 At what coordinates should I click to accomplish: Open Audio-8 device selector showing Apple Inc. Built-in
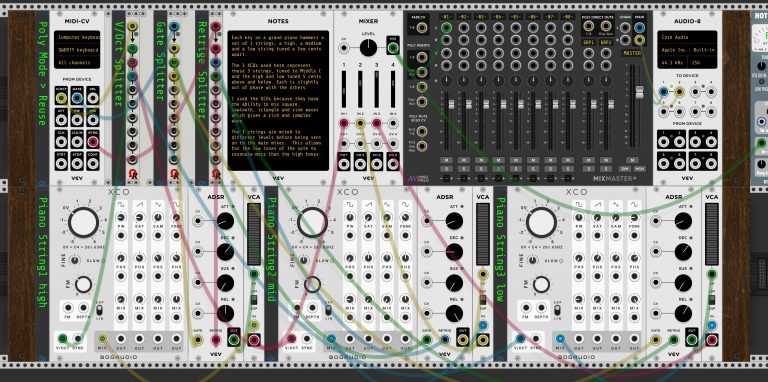tap(687, 50)
